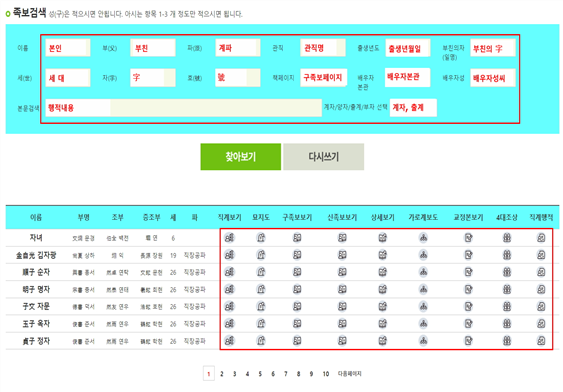Open 4대조상 icon for 정자 row
The image size is (563, 392).
point(507,341)
